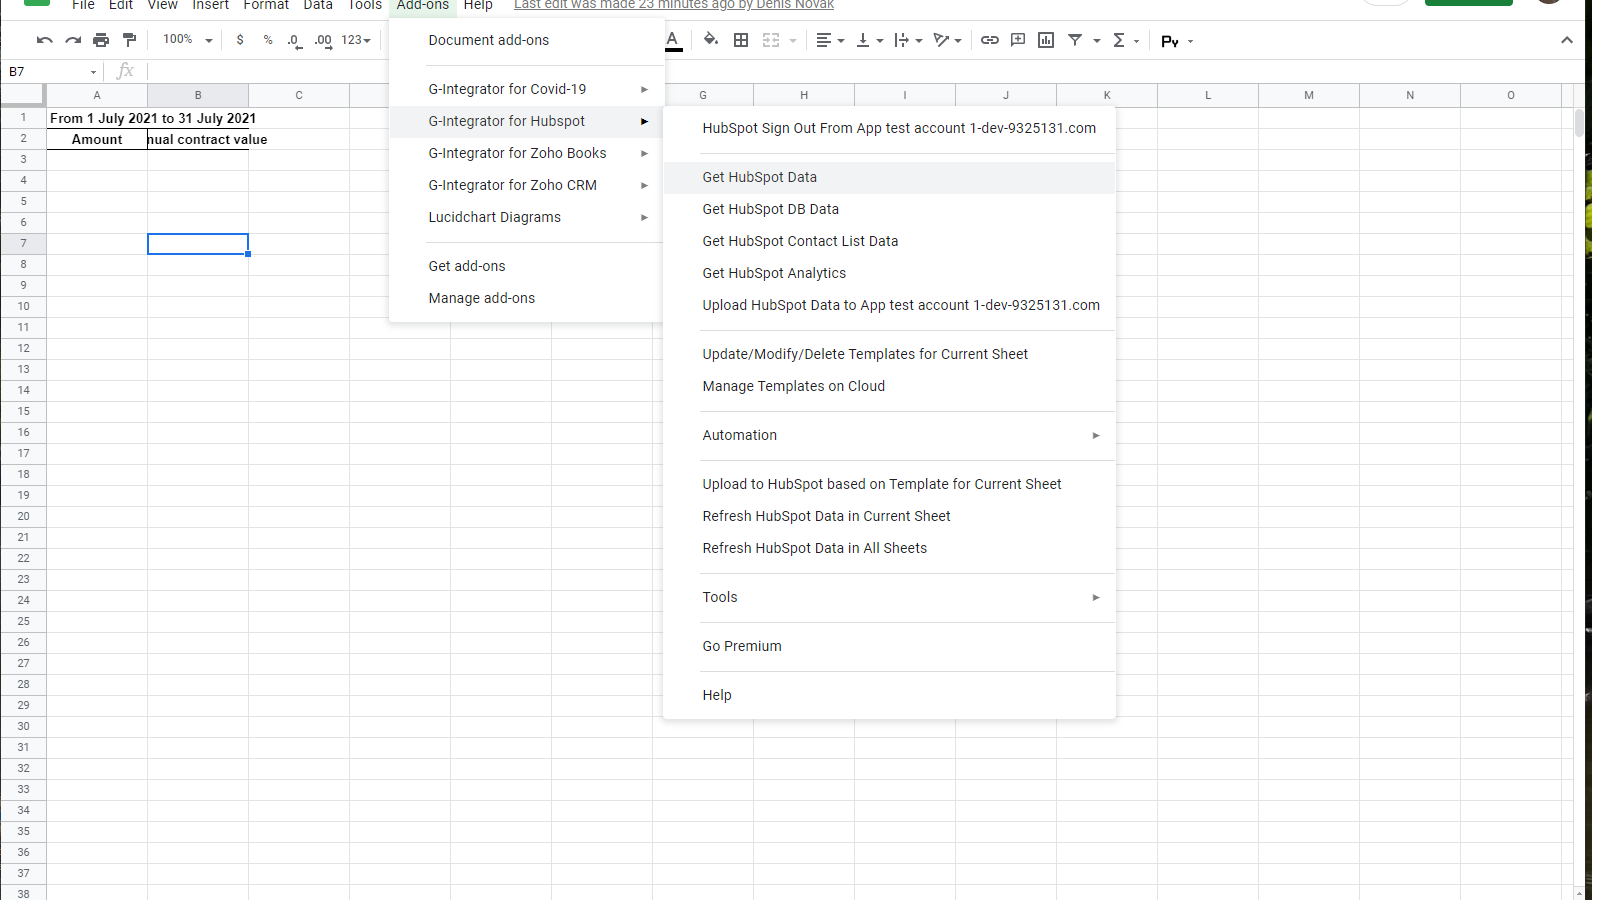
Task: Click the Merge cells icon
Action: point(771,40)
